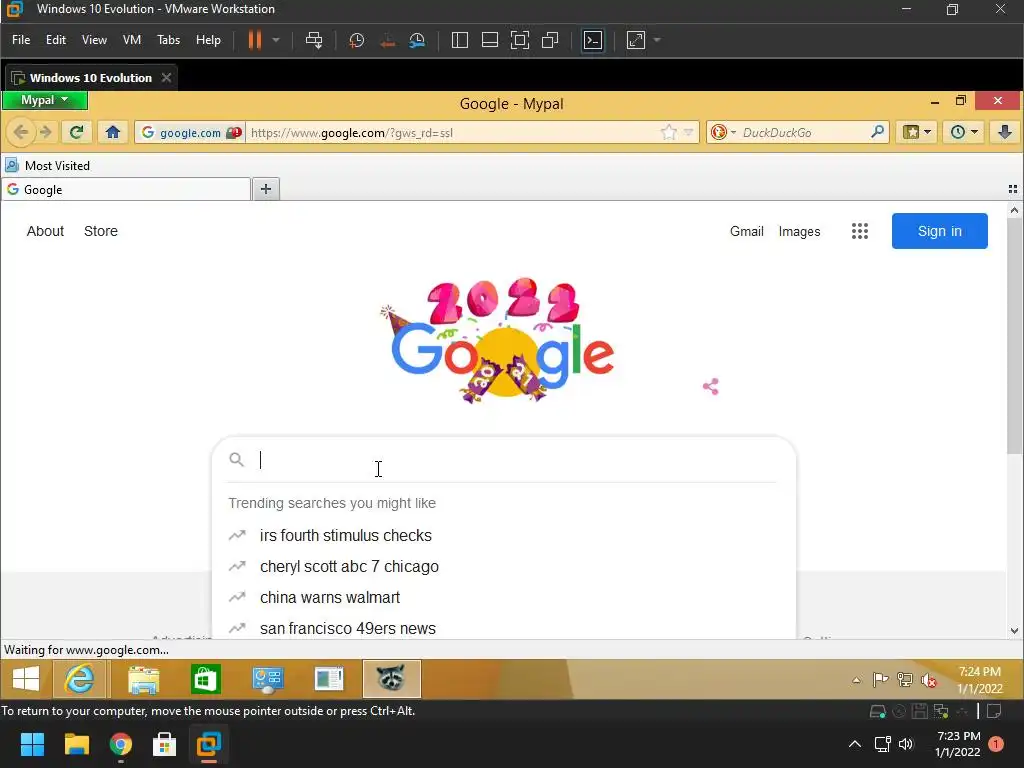Show the tab groups button
Image resolution: width=1024 pixels, height=768 pixels.
point(1012,189)
